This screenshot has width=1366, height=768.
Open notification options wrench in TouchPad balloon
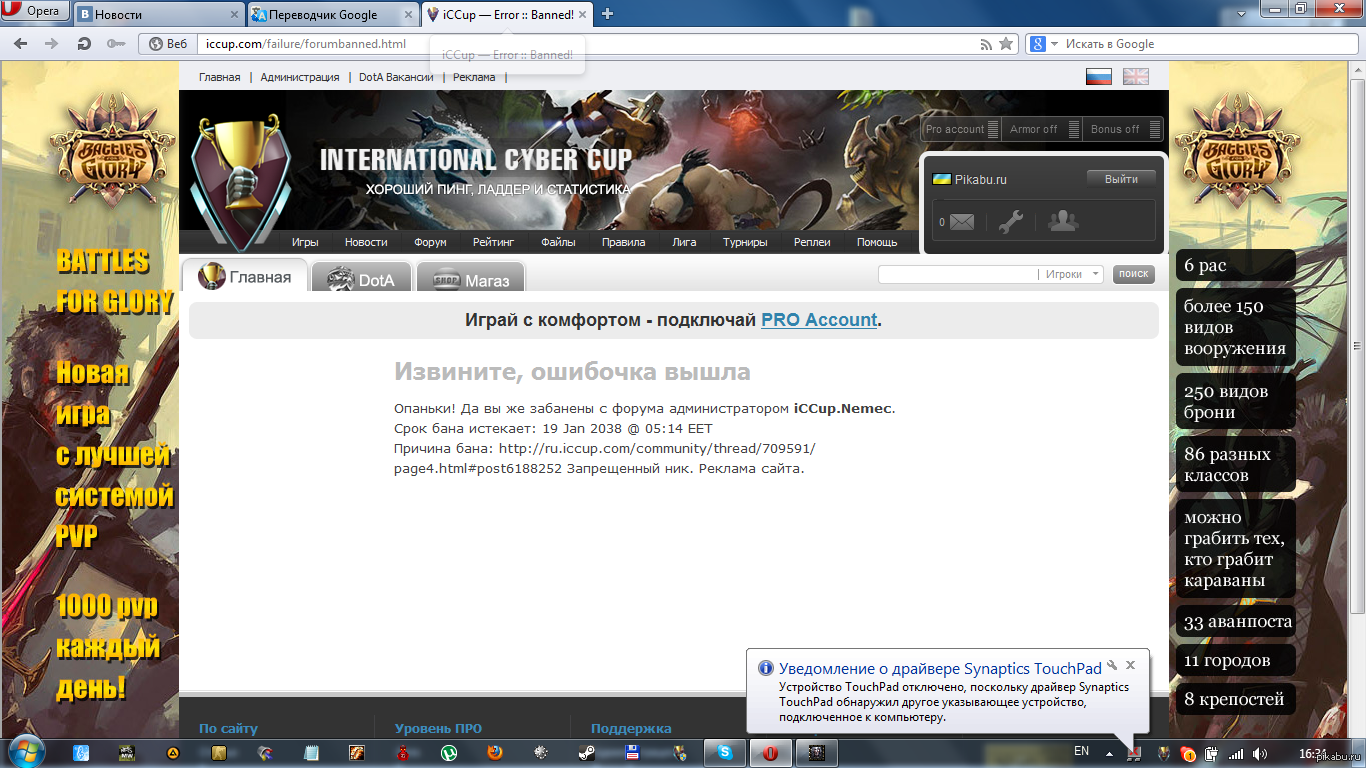pyautogui.click(x=1112, y=664)
